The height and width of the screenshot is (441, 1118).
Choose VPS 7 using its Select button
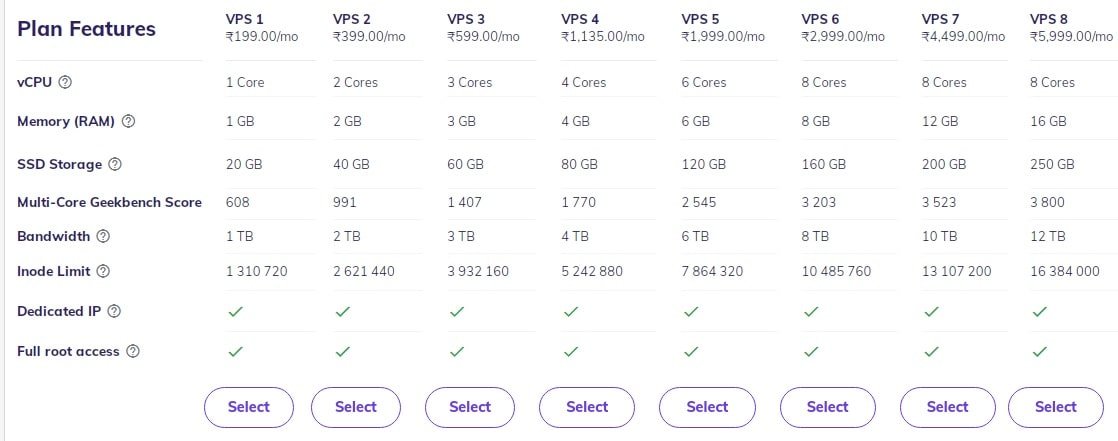pos(948,407)
